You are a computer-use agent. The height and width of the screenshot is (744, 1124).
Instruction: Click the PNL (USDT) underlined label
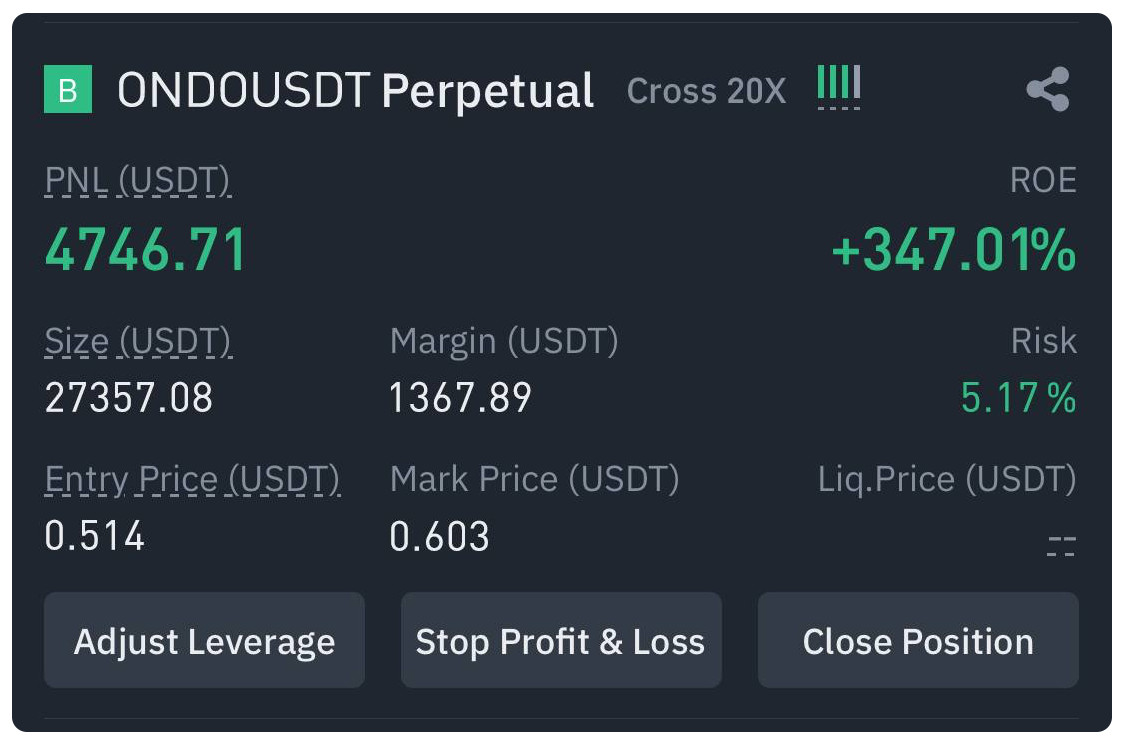coord(138,180)
